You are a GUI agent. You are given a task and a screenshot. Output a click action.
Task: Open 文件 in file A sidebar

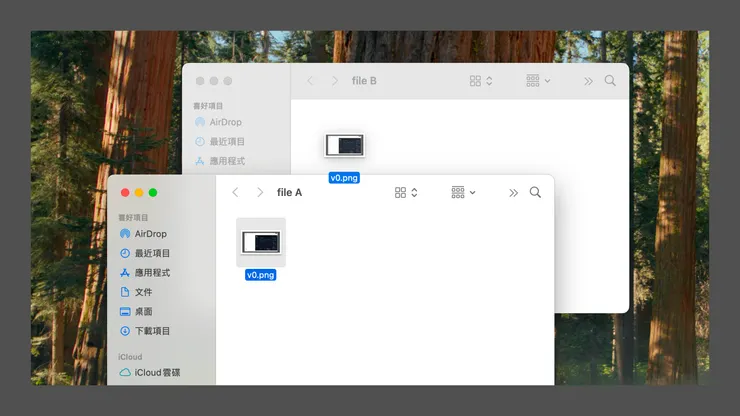click(x=136, y=292)
